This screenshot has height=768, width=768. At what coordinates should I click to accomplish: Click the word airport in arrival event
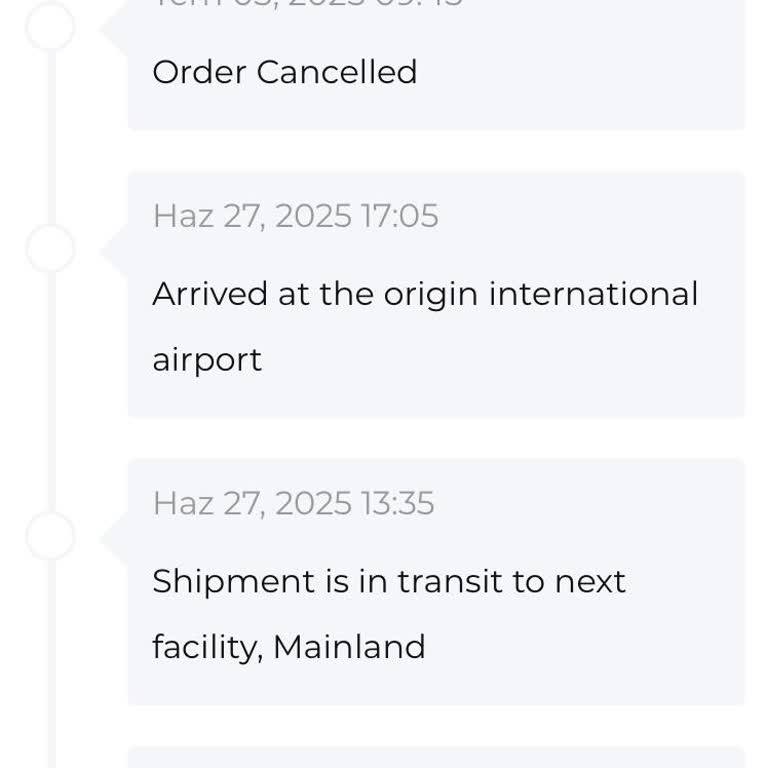[206, 360]
